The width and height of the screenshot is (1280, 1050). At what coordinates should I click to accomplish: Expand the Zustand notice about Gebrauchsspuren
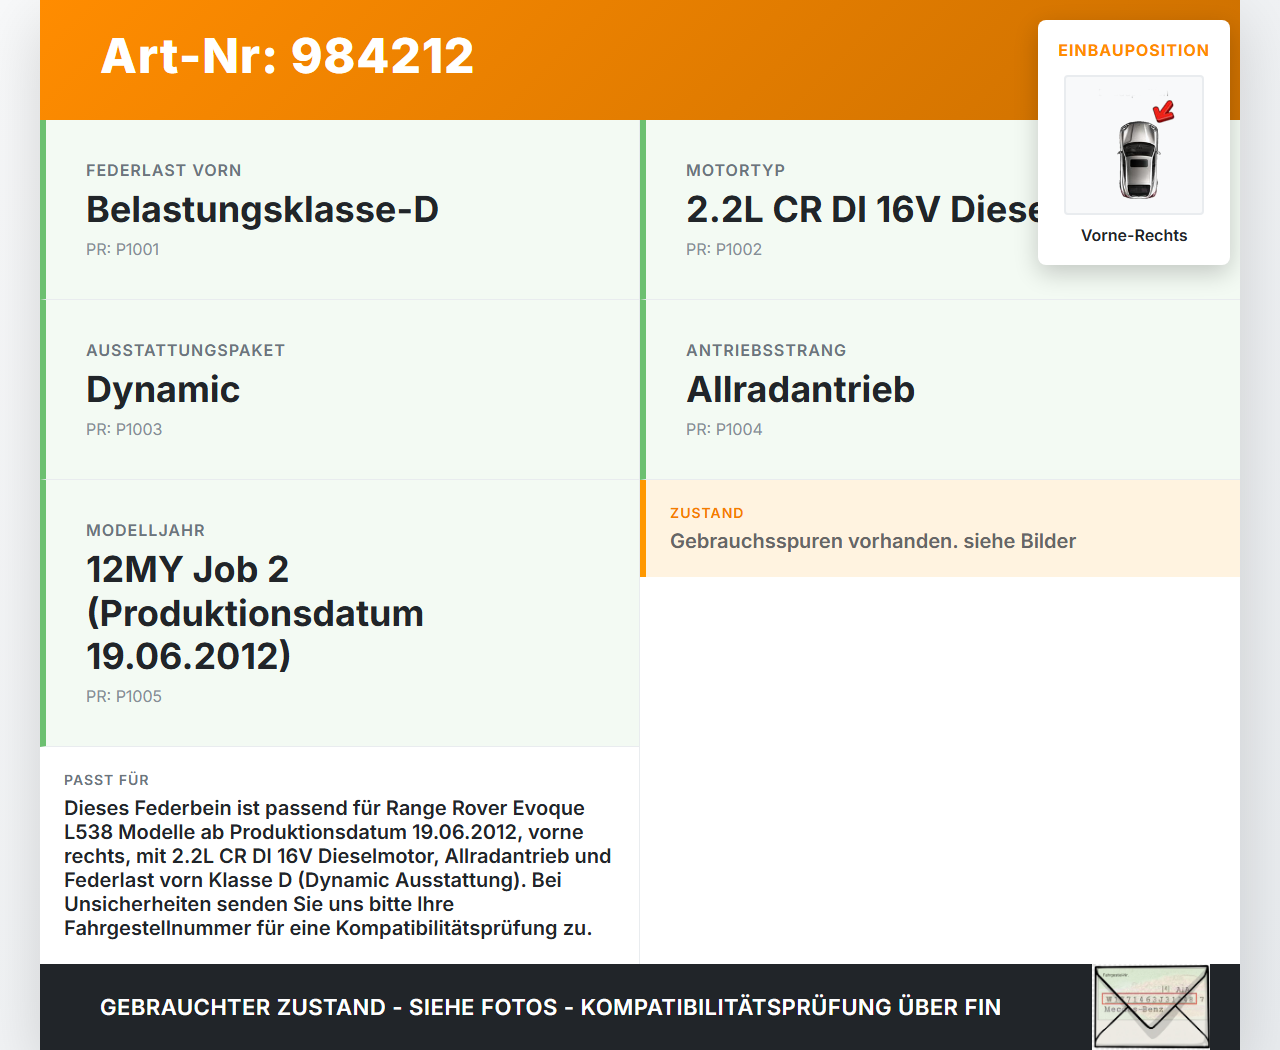pos(873,529)
